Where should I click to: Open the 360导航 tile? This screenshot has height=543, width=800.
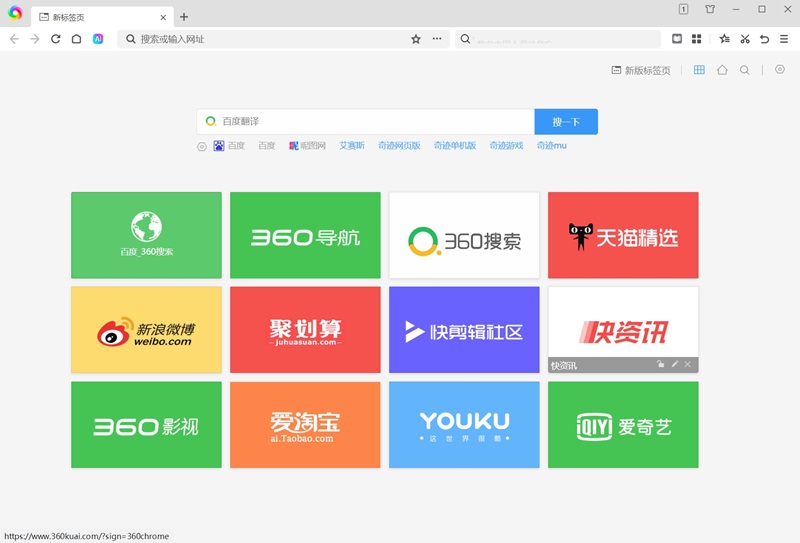point(305,235)
